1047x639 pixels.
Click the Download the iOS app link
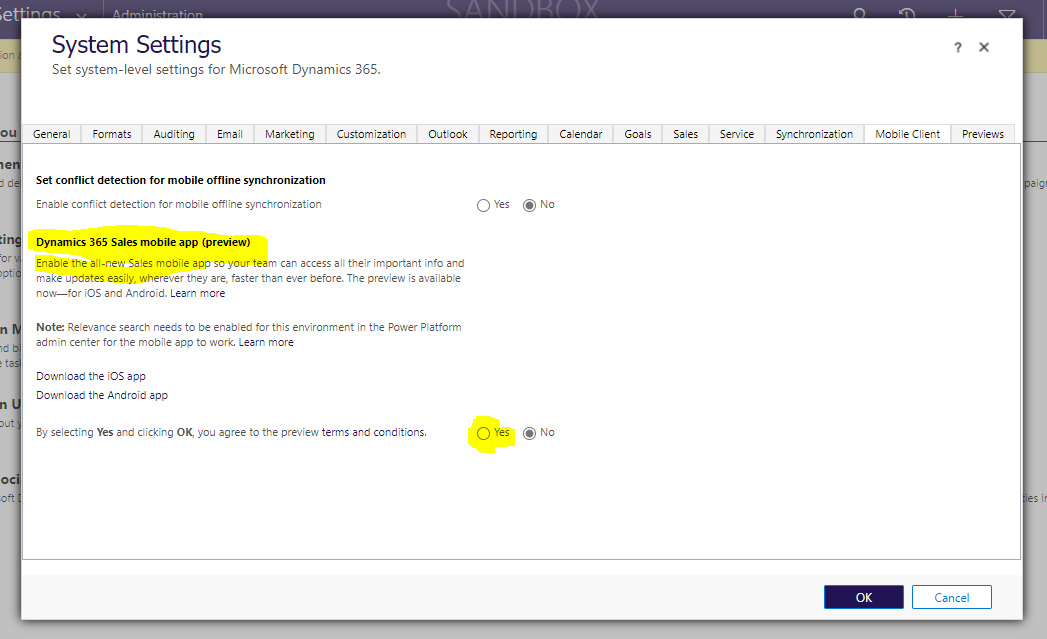pyautogui.click(x=91, y=376)
